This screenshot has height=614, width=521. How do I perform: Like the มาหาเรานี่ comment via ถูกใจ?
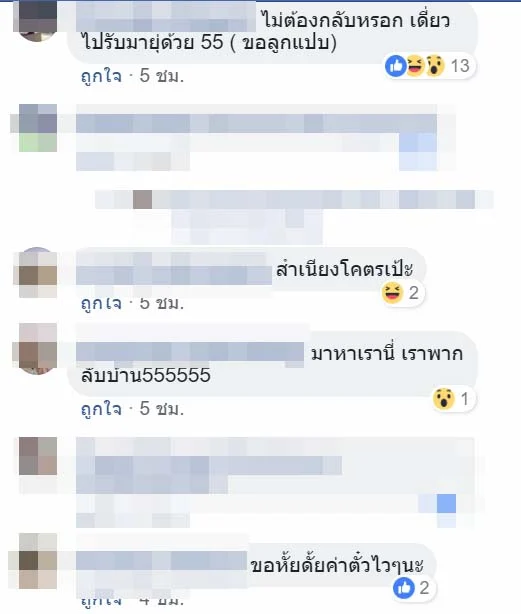pos(101,409)
